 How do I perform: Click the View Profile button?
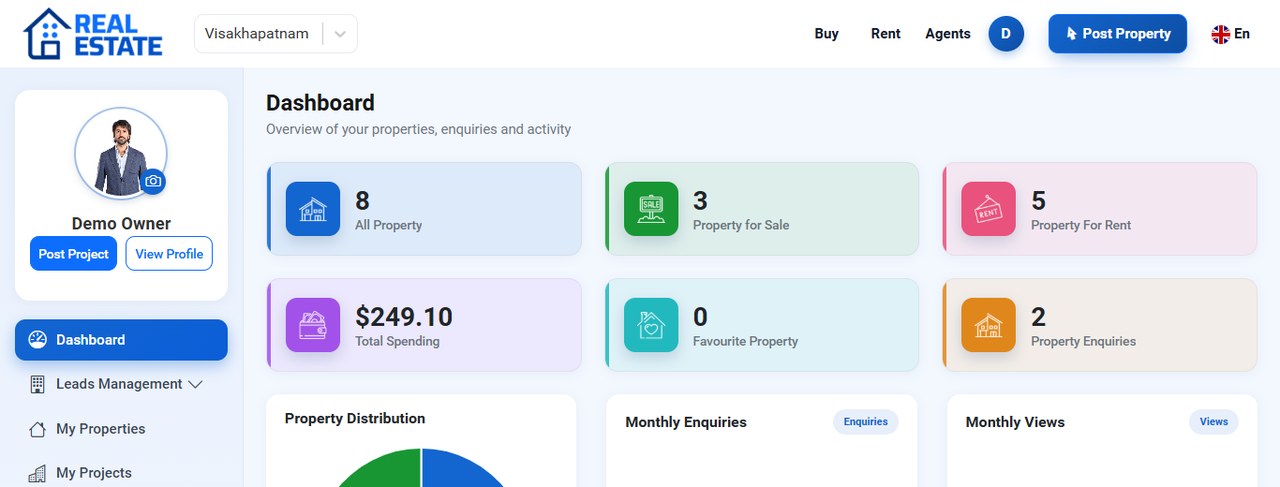point(169,254)
